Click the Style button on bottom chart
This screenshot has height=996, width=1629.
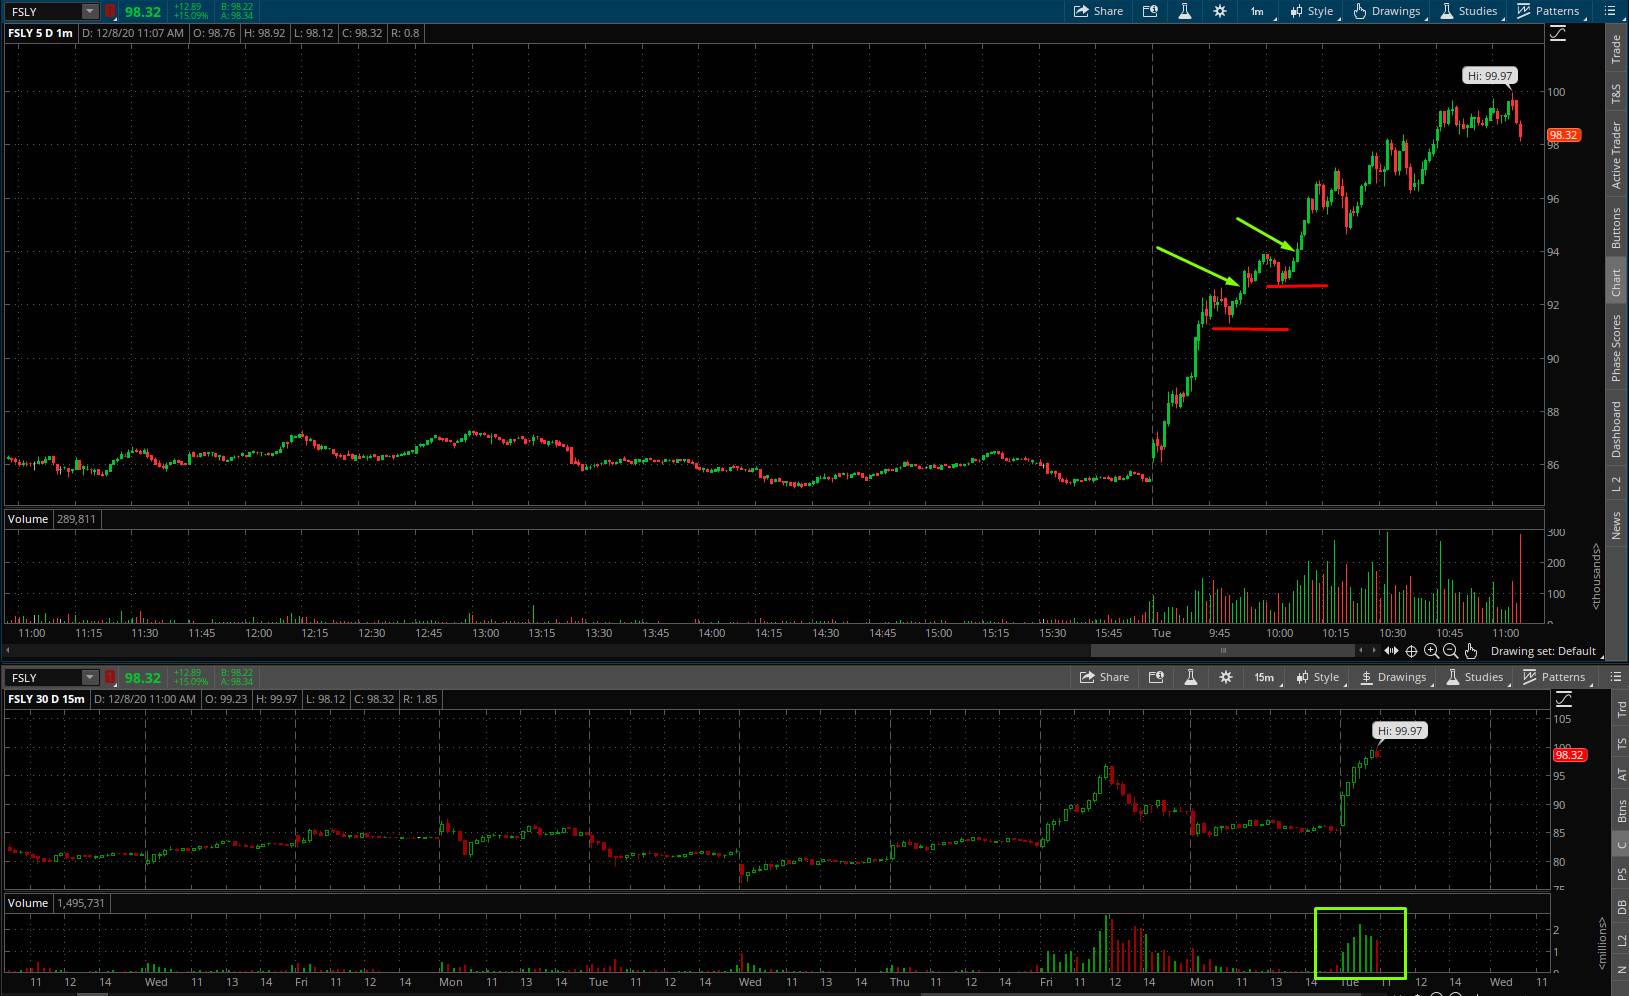pyautogui.click(x=1317, y=677)
